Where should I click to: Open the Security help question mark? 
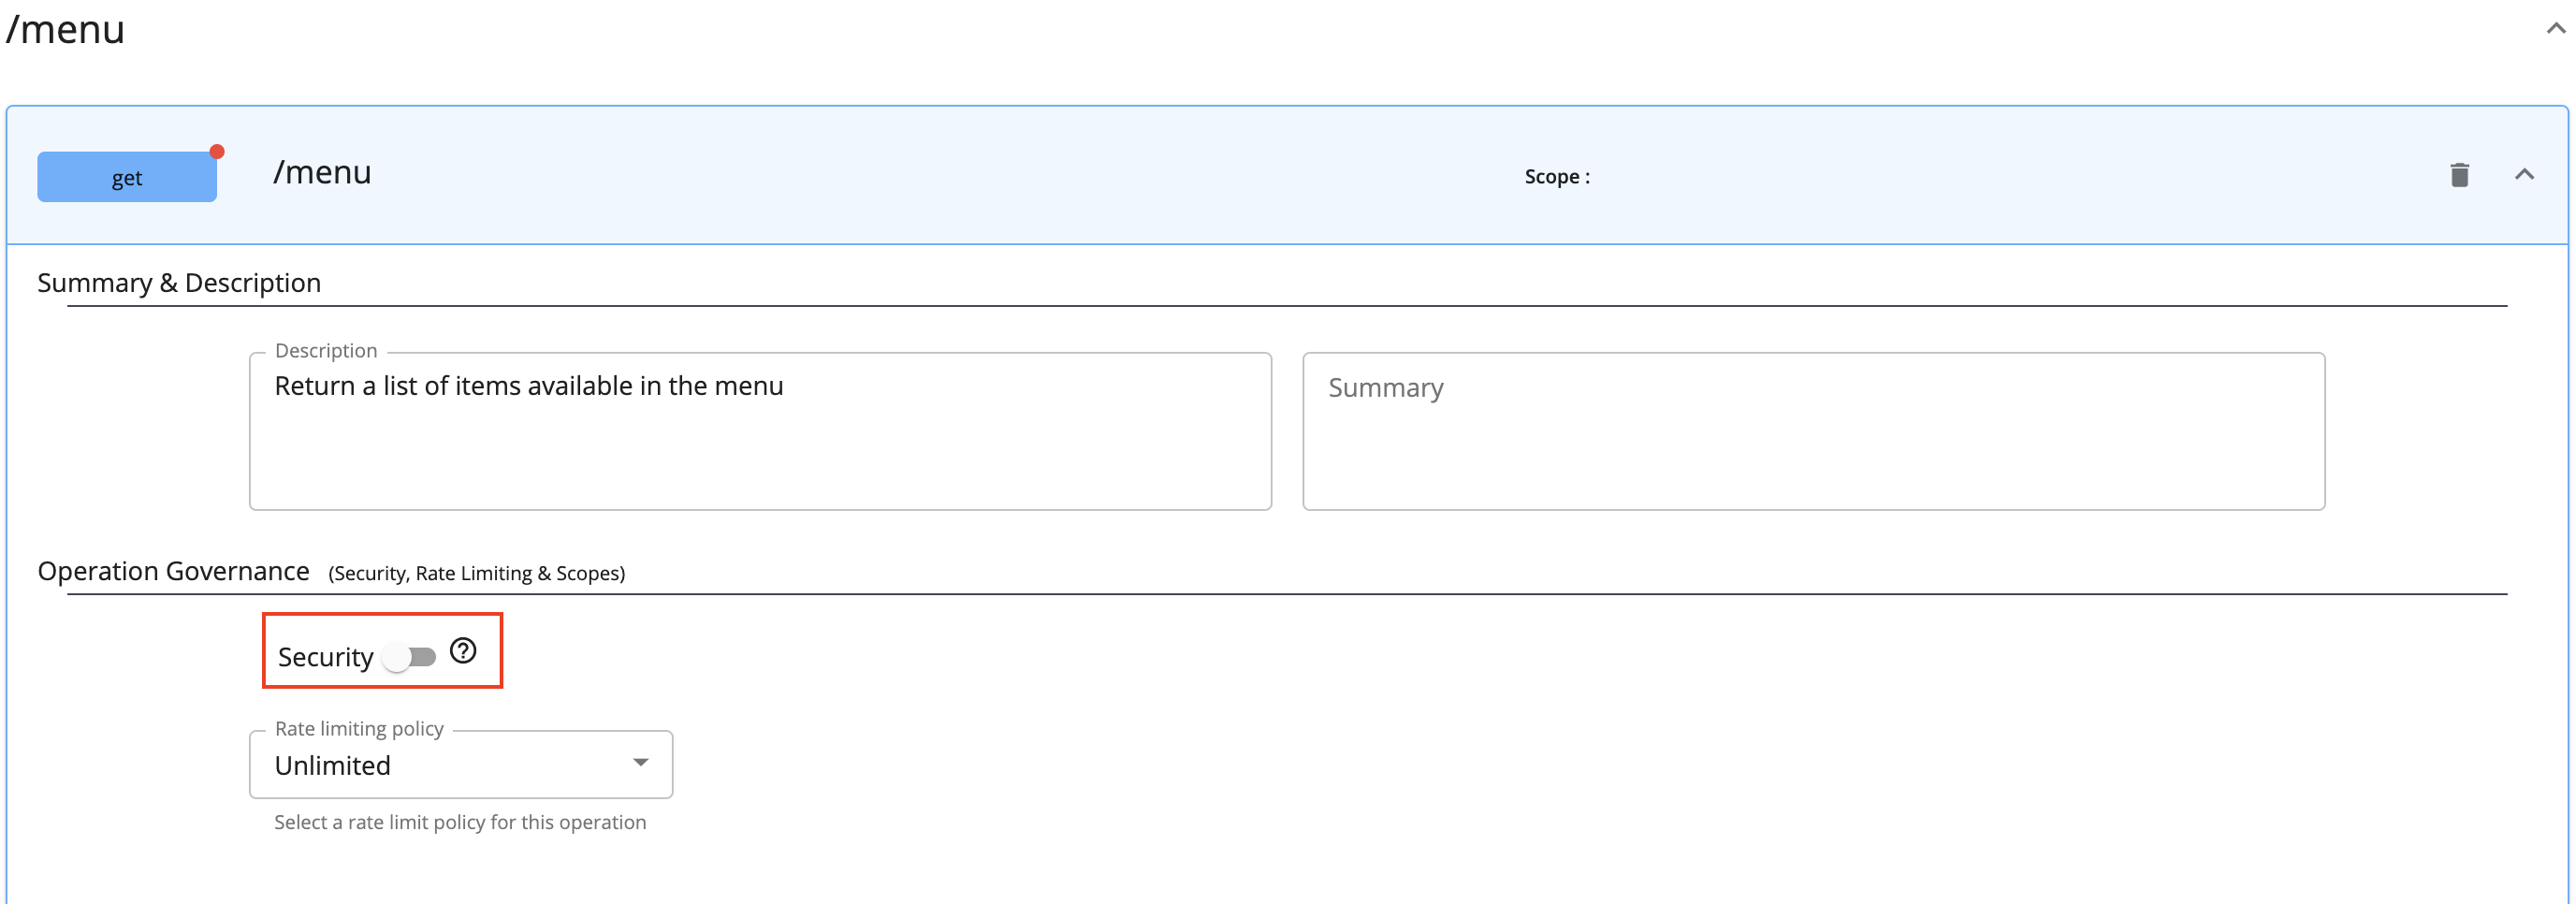pyautogui.click(x=462, y=651)
